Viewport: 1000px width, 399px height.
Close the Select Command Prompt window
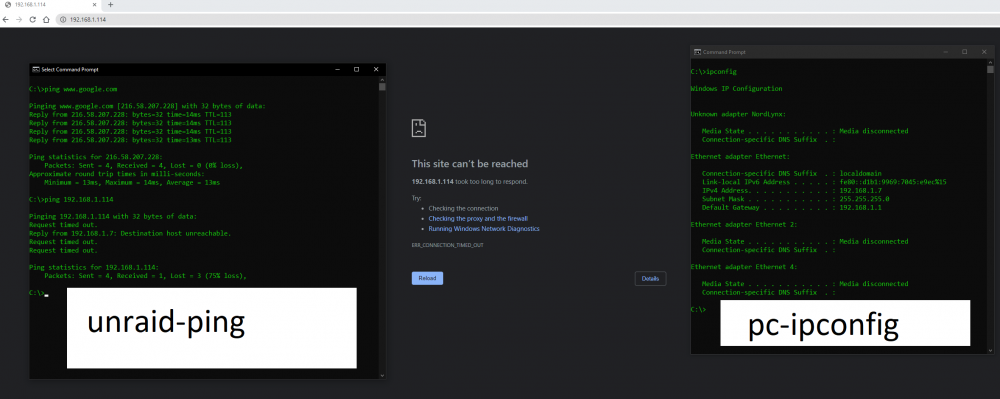[376, 69]
